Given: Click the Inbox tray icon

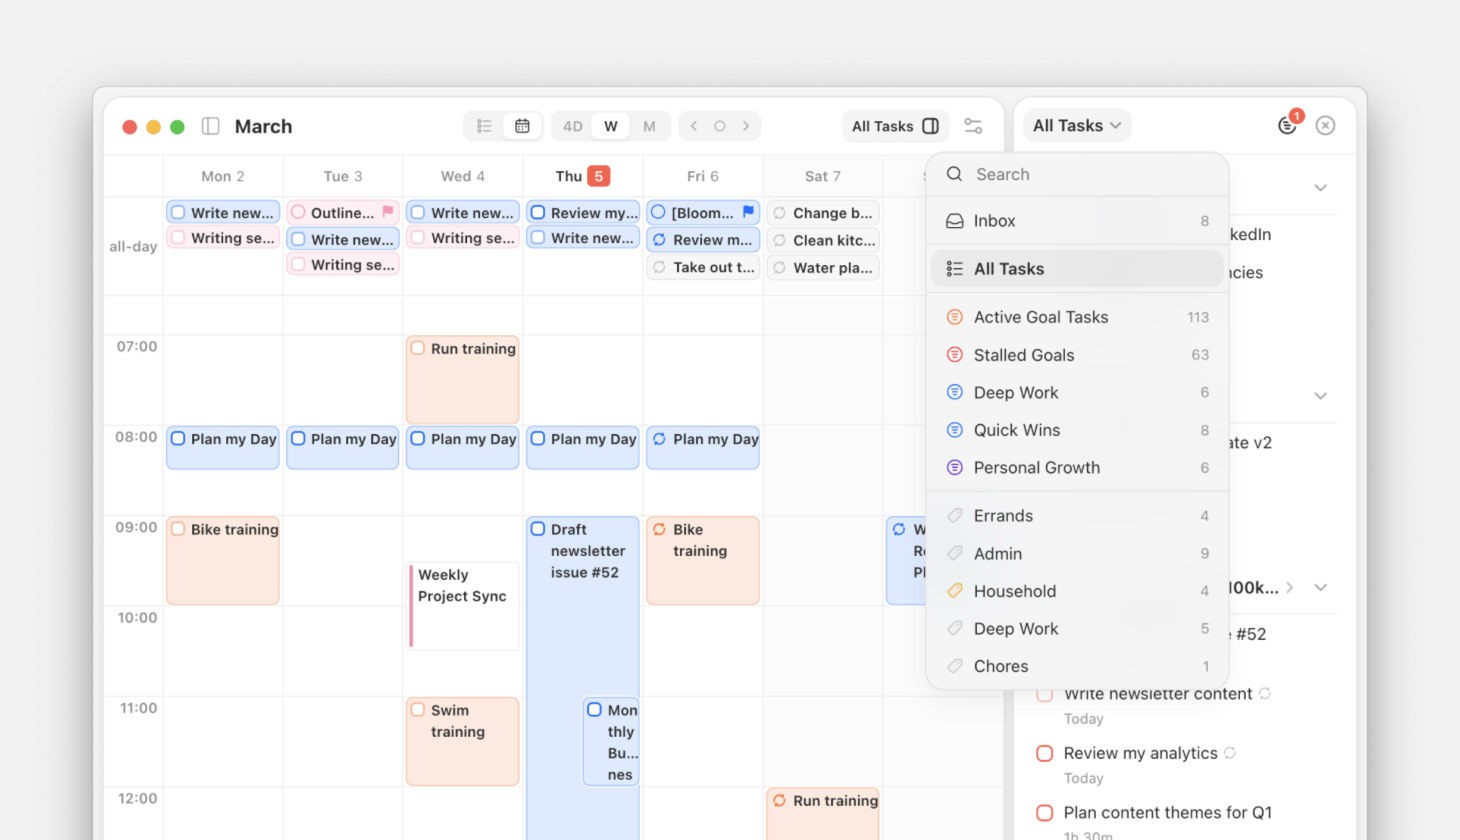Looking at the screenshot, I should click(x=955, y=221).
